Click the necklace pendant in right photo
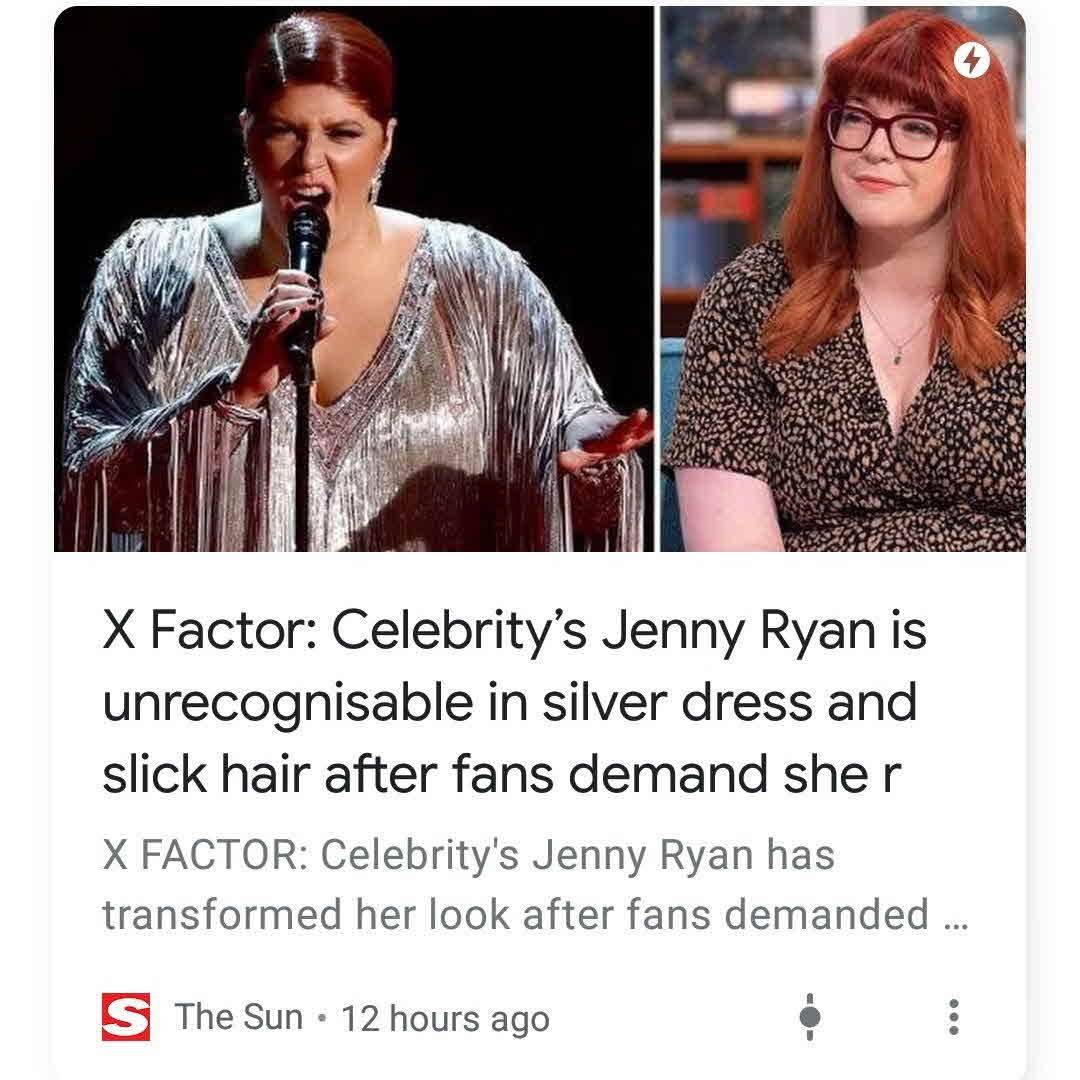Viewport: 1080px width, 1080px height. click(x=897, y=357)
